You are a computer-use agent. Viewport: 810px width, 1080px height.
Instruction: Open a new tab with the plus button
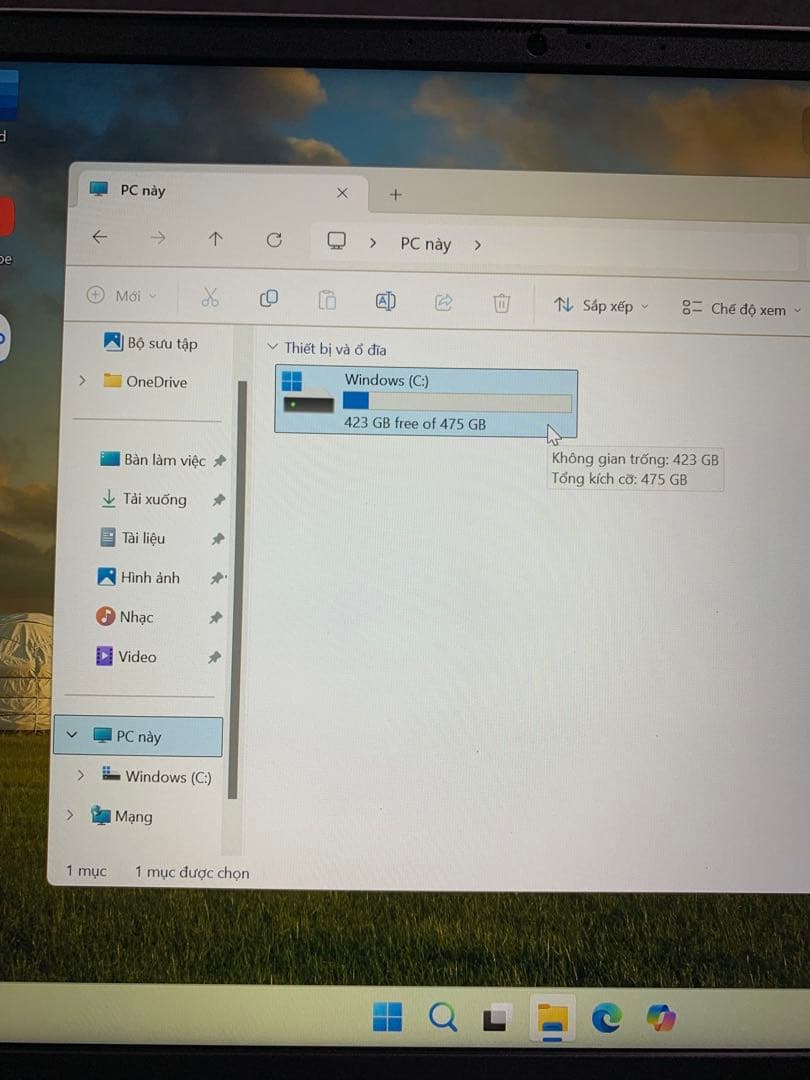click(395, 193)
